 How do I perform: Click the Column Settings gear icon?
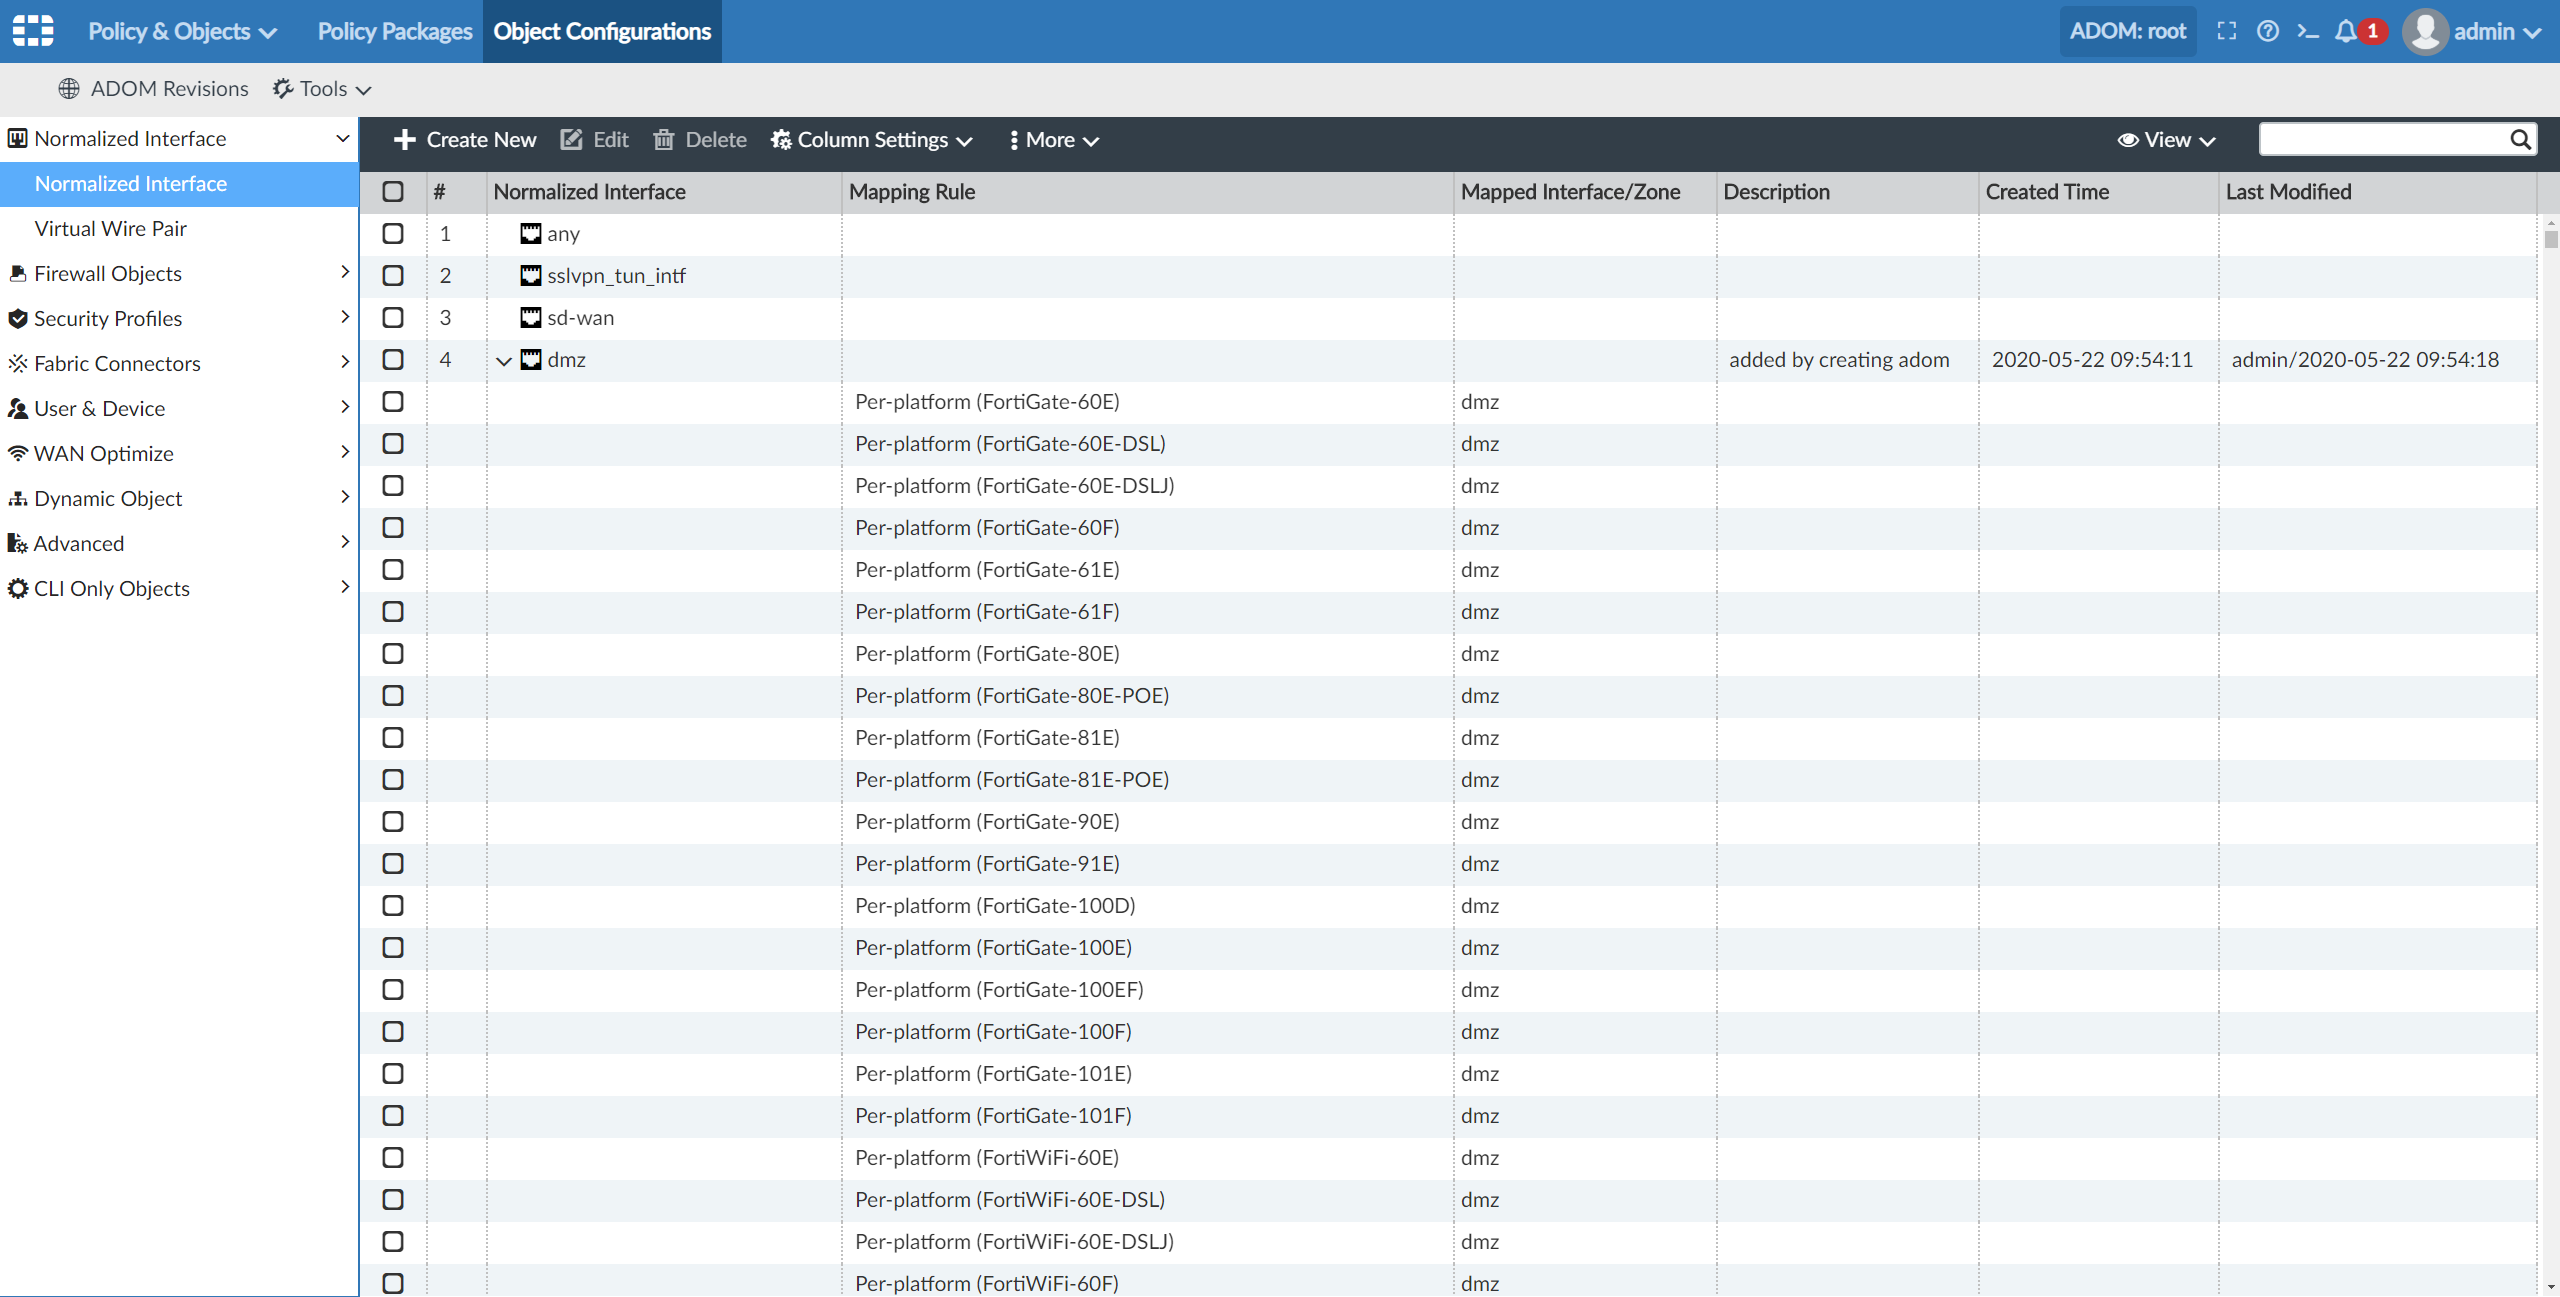(x=781, y=140)
